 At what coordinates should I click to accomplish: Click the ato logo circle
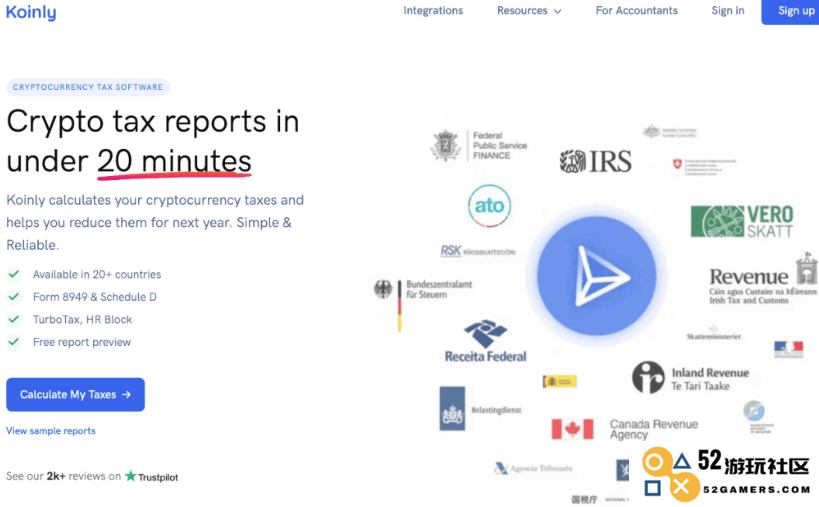(489, 206)
